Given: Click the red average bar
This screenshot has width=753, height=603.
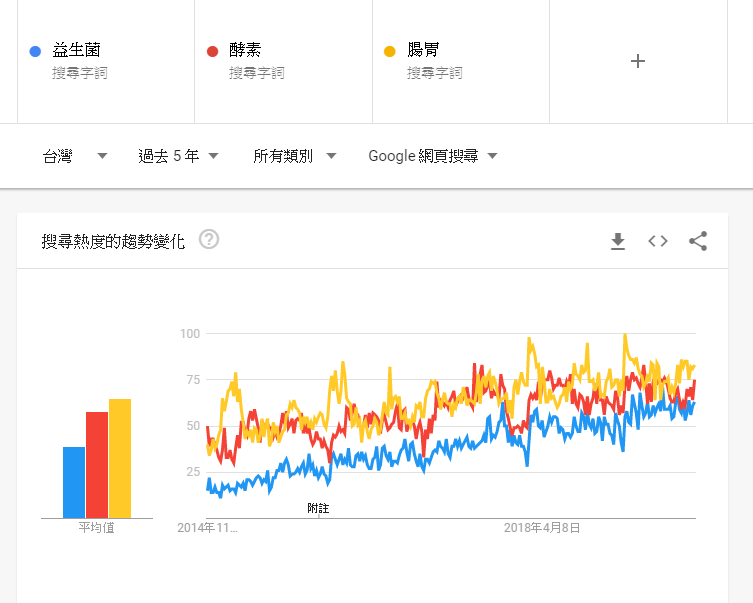Looking at the screenshot, I should coord(97,465).
